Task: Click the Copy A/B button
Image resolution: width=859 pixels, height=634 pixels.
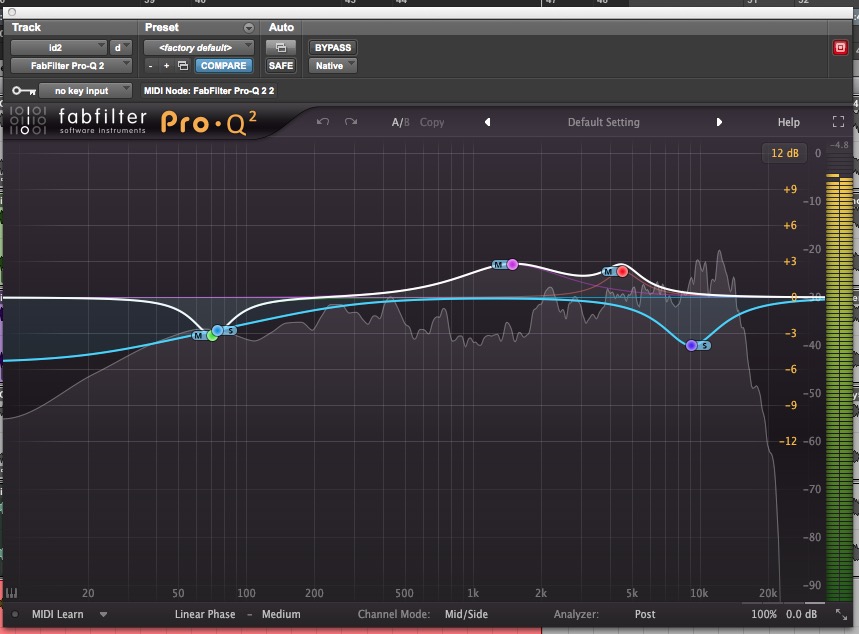Action: 432,122
